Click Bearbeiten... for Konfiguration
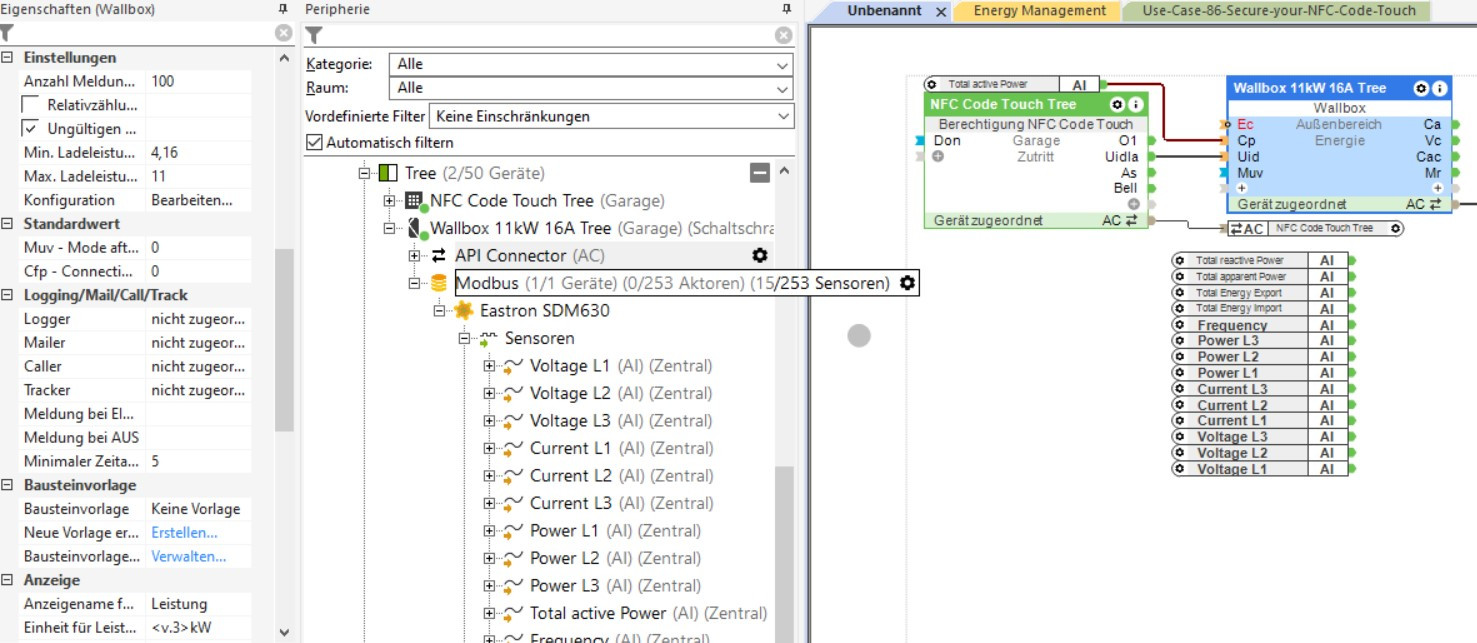The width and height of the screenshot is (1477, 643). [192, 200]
